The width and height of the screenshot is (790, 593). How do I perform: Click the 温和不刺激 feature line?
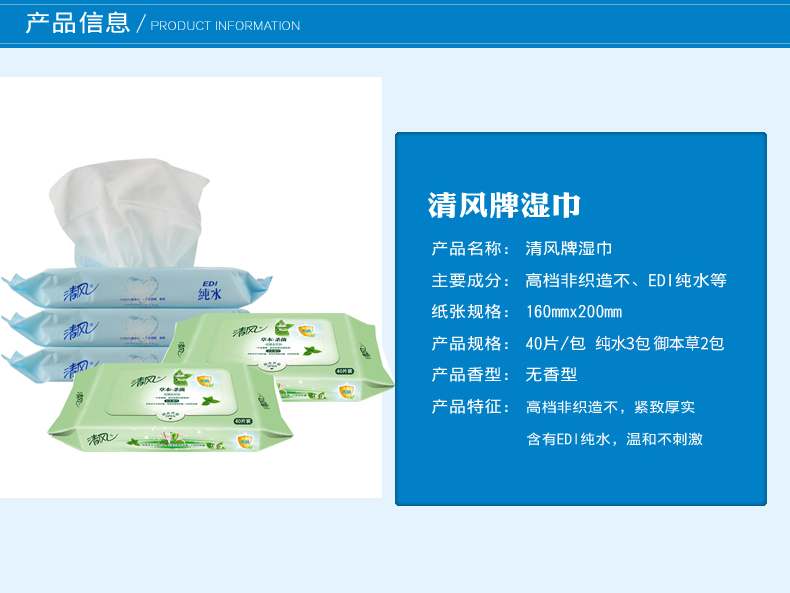tap(614, 439)
